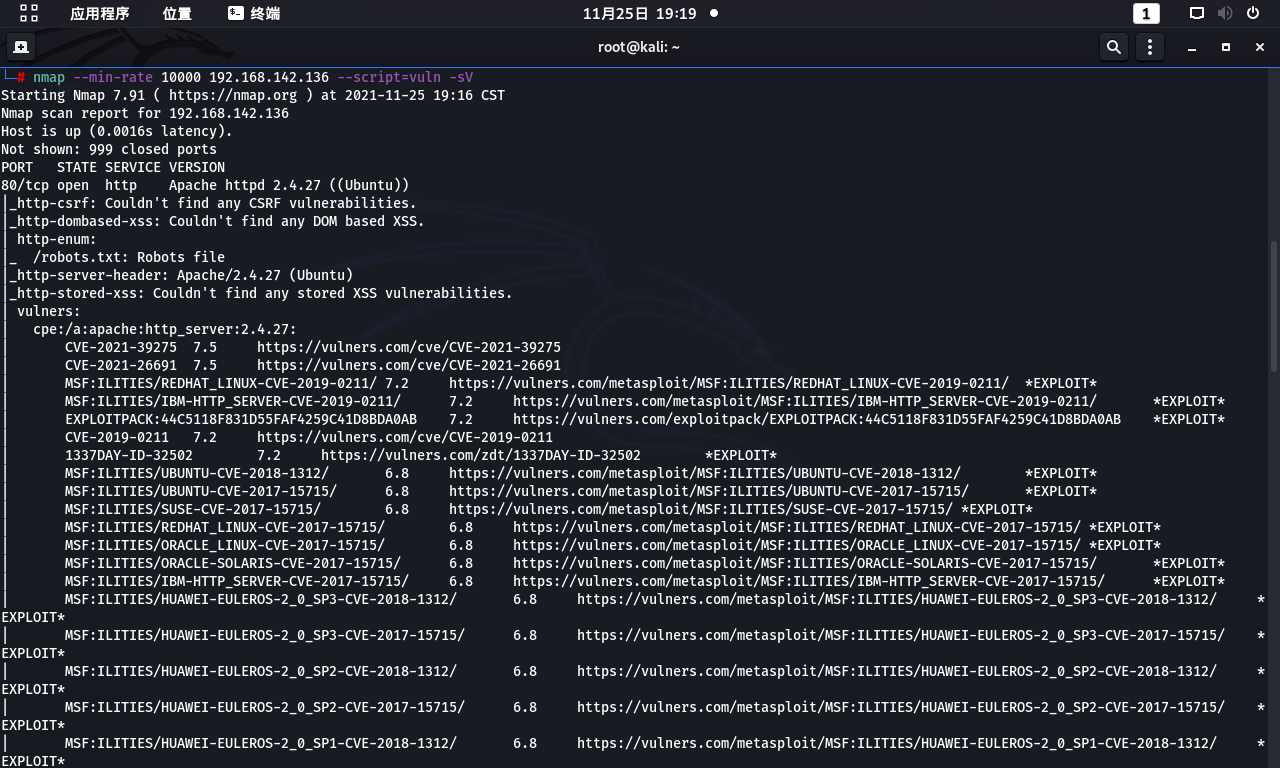Open a new terminal tab with the tab icon
Viewport: 1280px width, 768px height.
[21, 46]
